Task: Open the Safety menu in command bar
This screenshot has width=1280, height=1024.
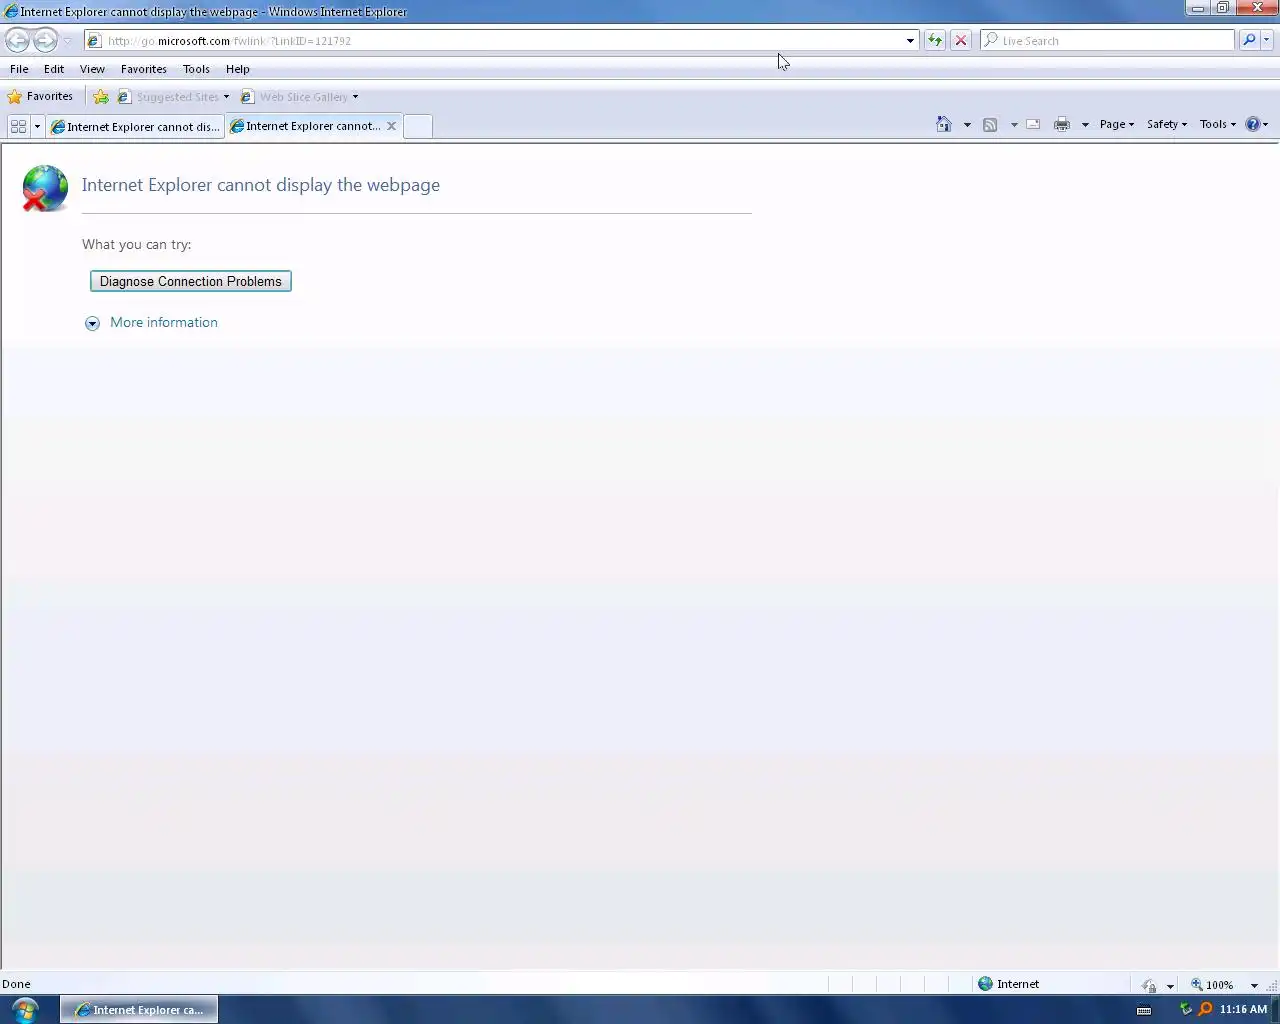Action: coord(1166,124)
